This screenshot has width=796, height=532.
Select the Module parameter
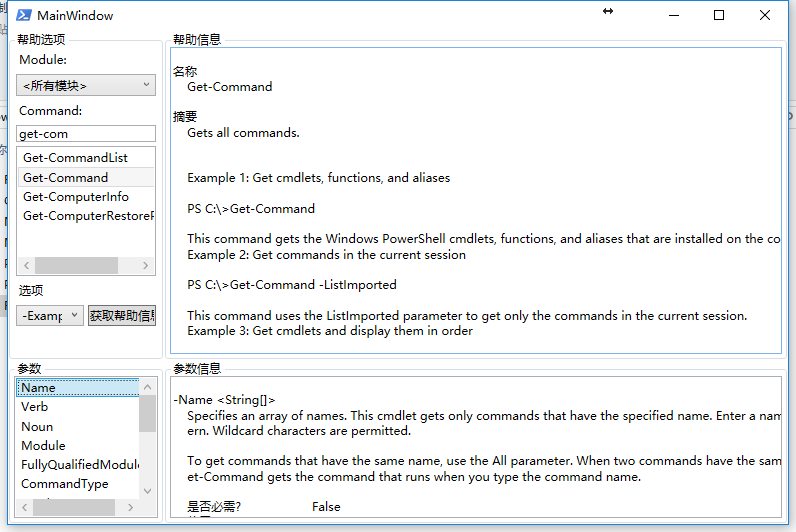click(x=77, y=446)
